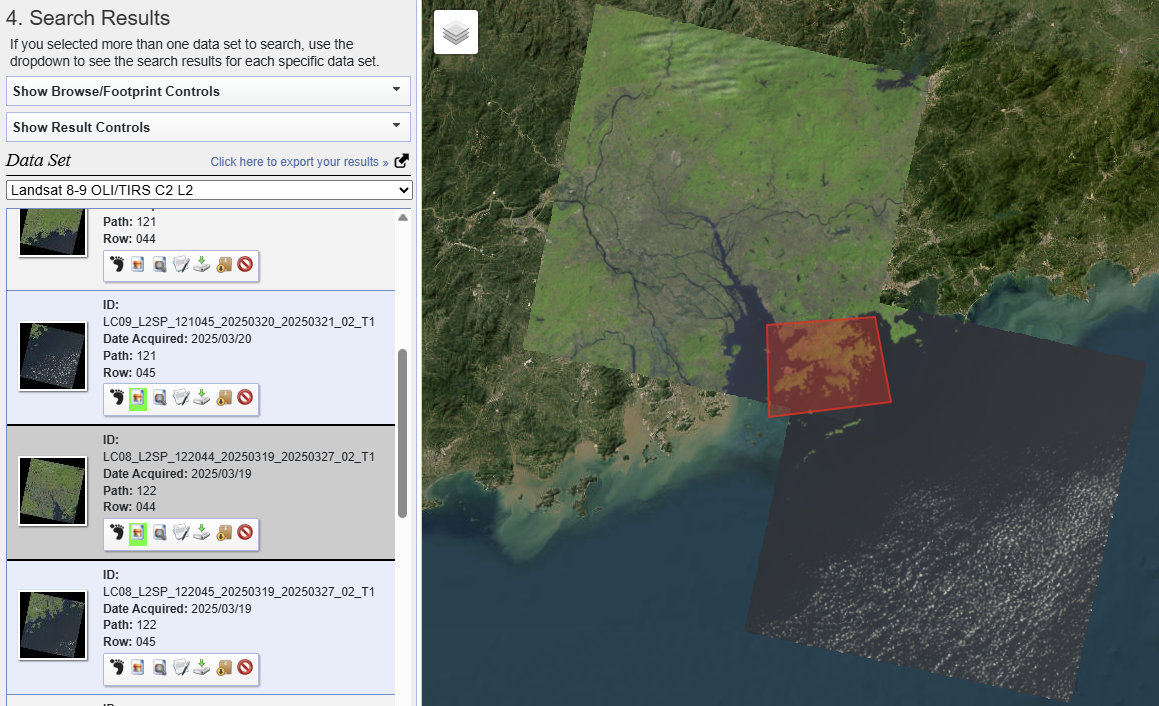
Task: Open the LC08 122044 scene thumbnail
Action: pos(45,491)
